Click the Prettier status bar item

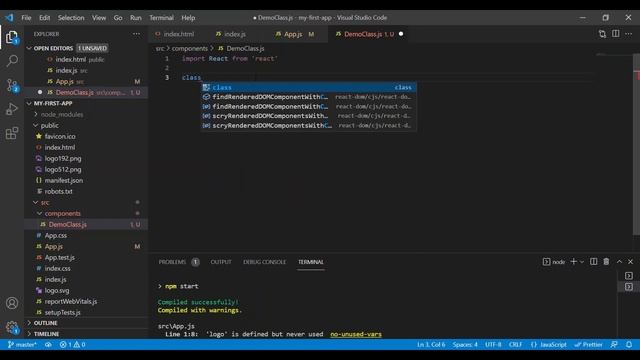(x=589, y=344)
